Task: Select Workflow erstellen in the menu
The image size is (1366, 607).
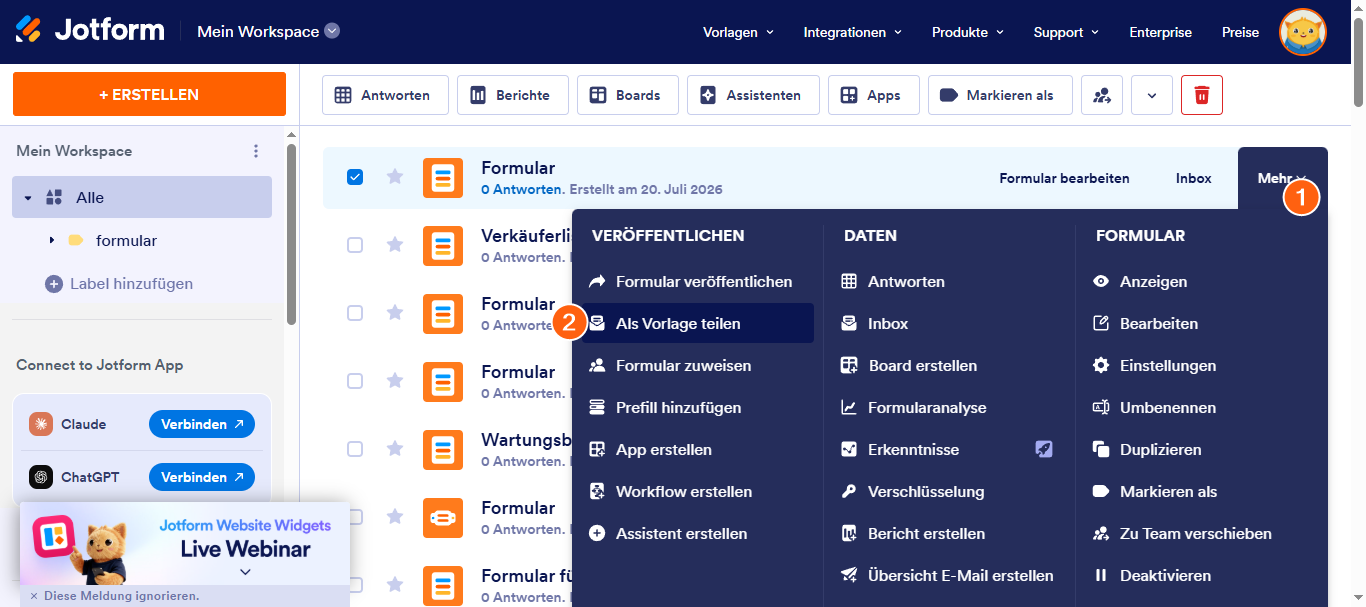Action: coord(698,492)
